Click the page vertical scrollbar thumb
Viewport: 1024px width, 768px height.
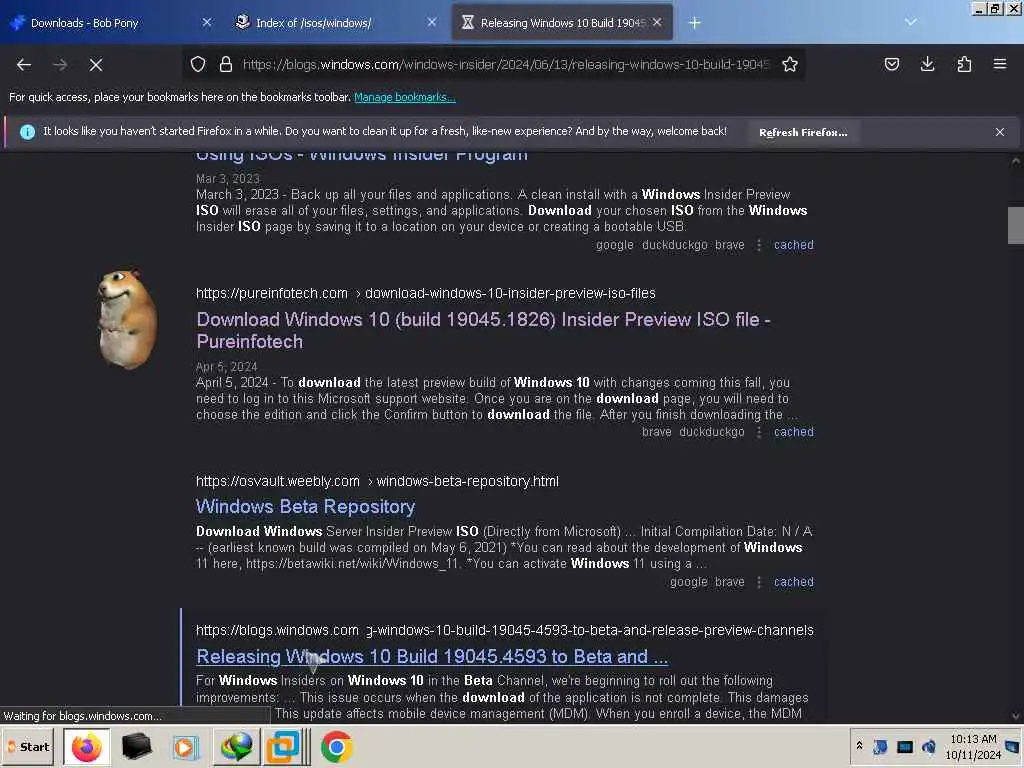(x=1015, y=225)
